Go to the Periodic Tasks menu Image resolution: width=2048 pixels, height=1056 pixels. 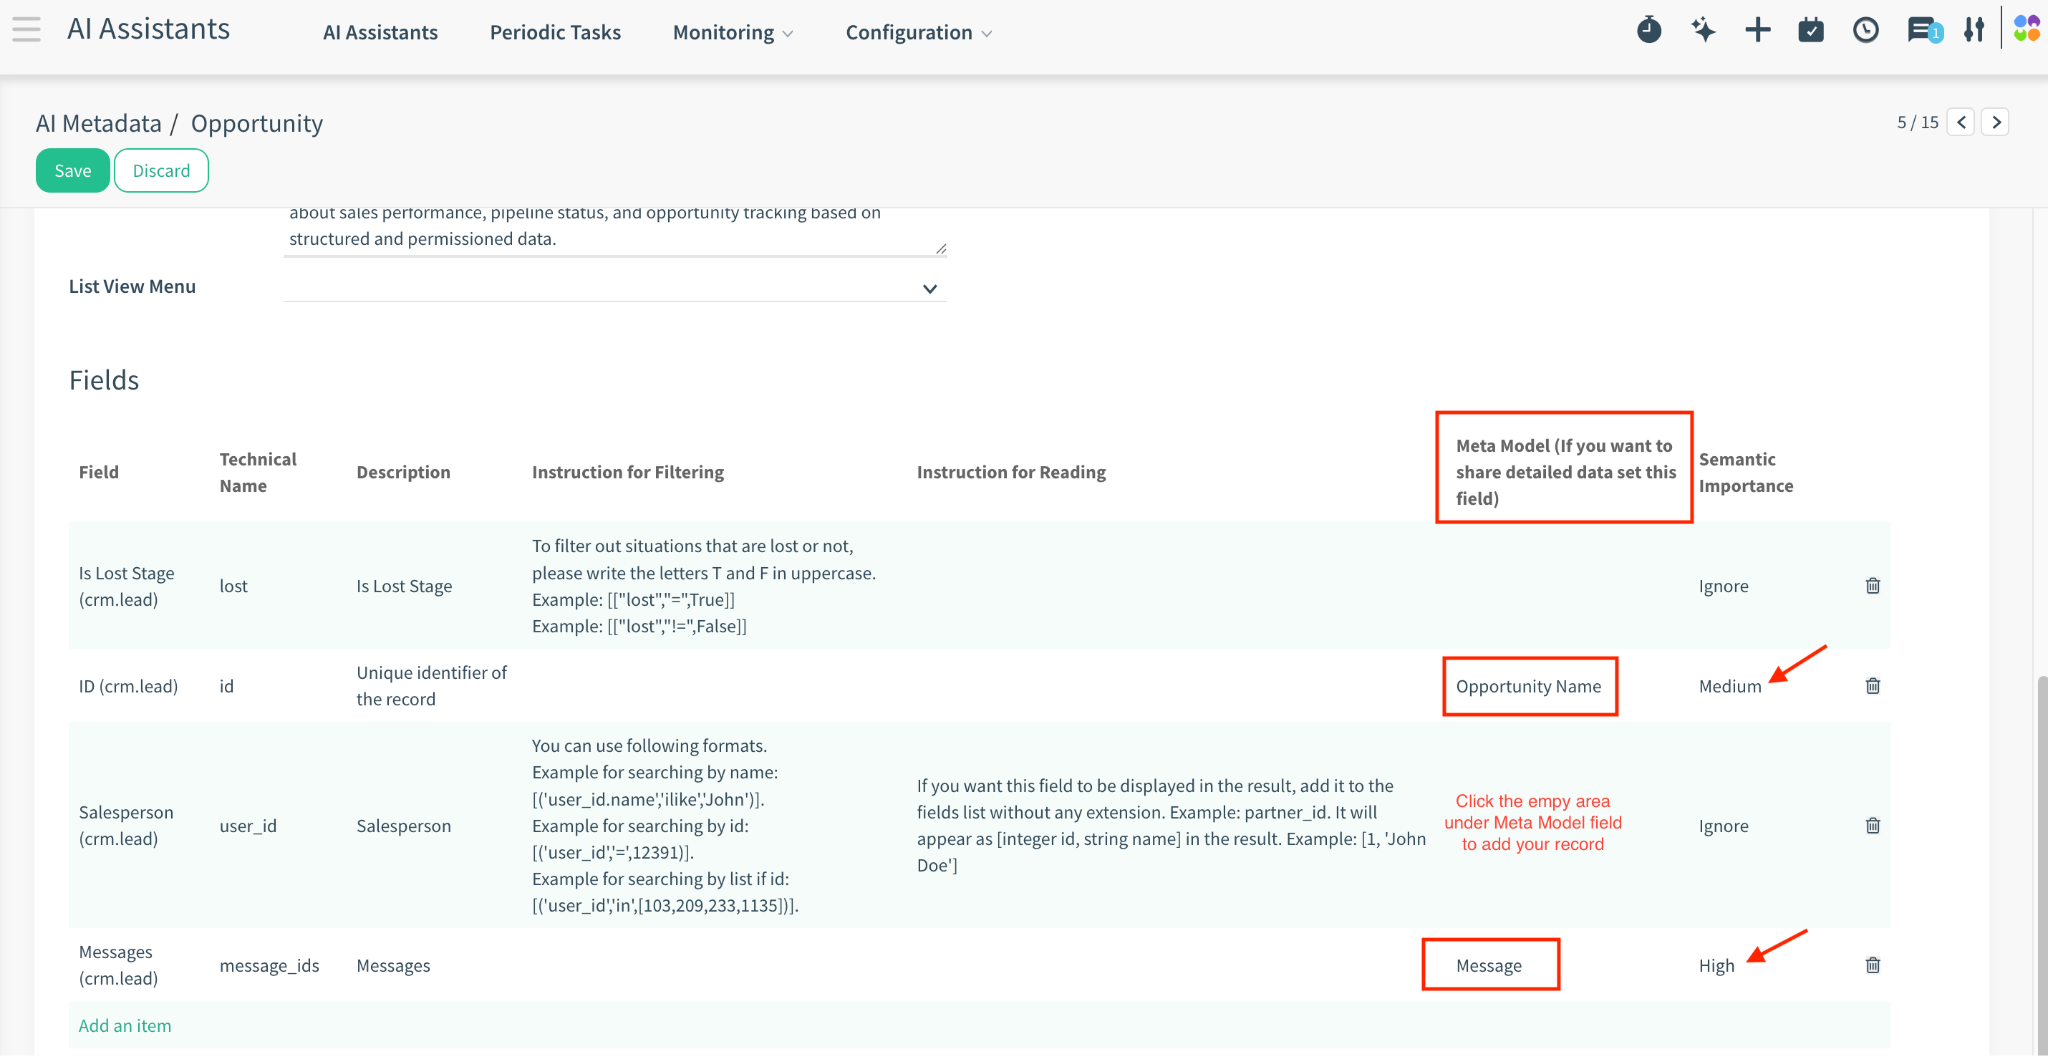click(555, 33)
